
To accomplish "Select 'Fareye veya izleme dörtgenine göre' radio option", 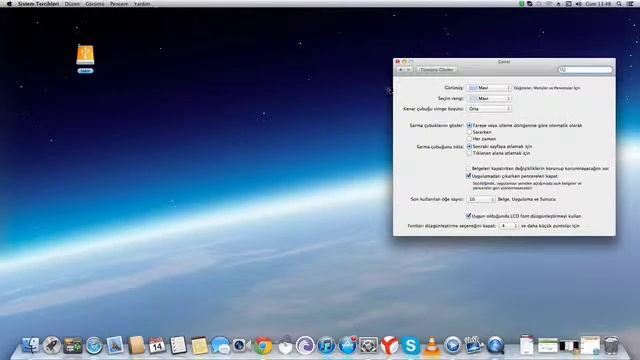I will 469,125.
